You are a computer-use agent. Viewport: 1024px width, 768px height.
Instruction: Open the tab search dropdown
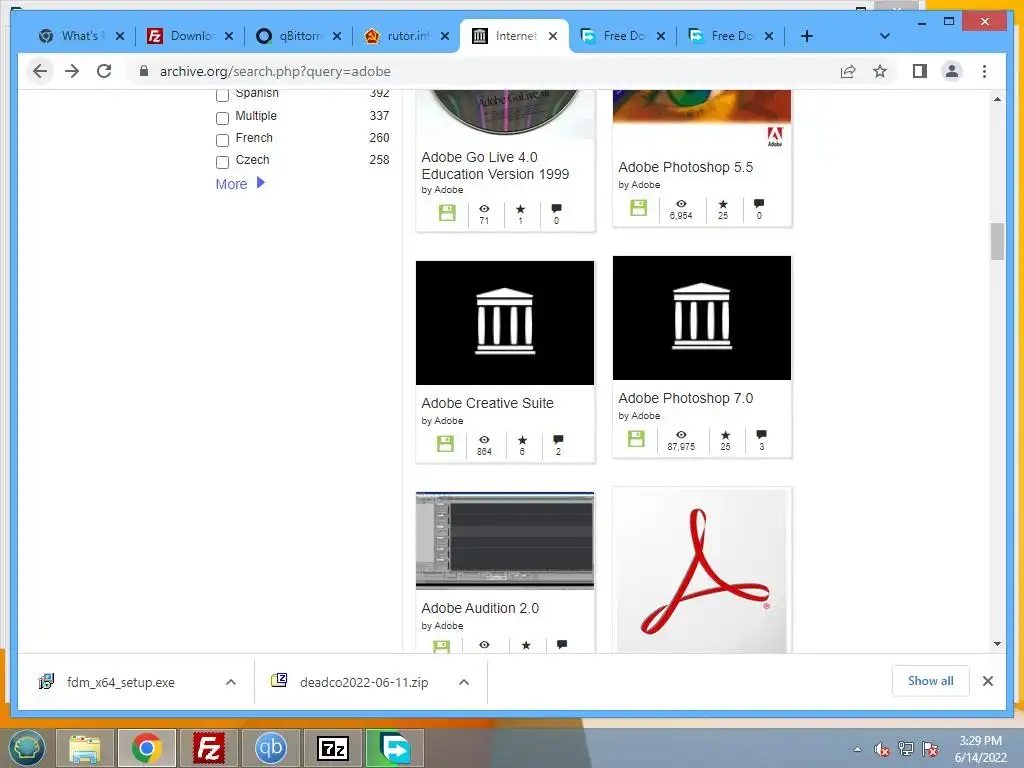884,36
